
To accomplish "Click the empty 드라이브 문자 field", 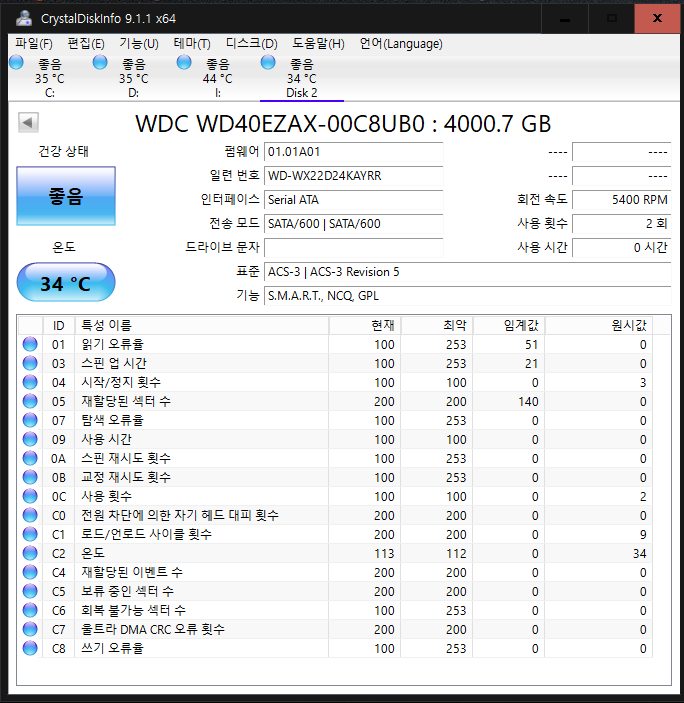I will point(354,247).
